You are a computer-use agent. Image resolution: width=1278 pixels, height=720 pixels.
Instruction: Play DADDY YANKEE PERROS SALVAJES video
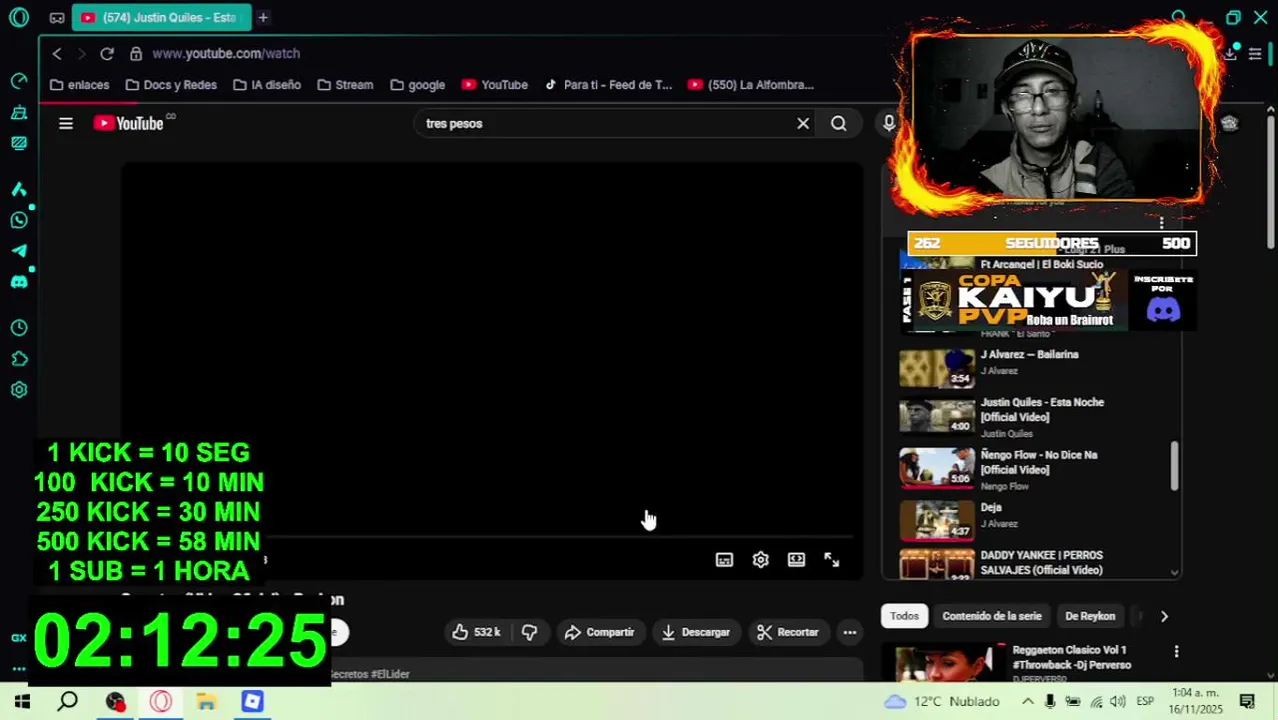[x=1041, y=562]
